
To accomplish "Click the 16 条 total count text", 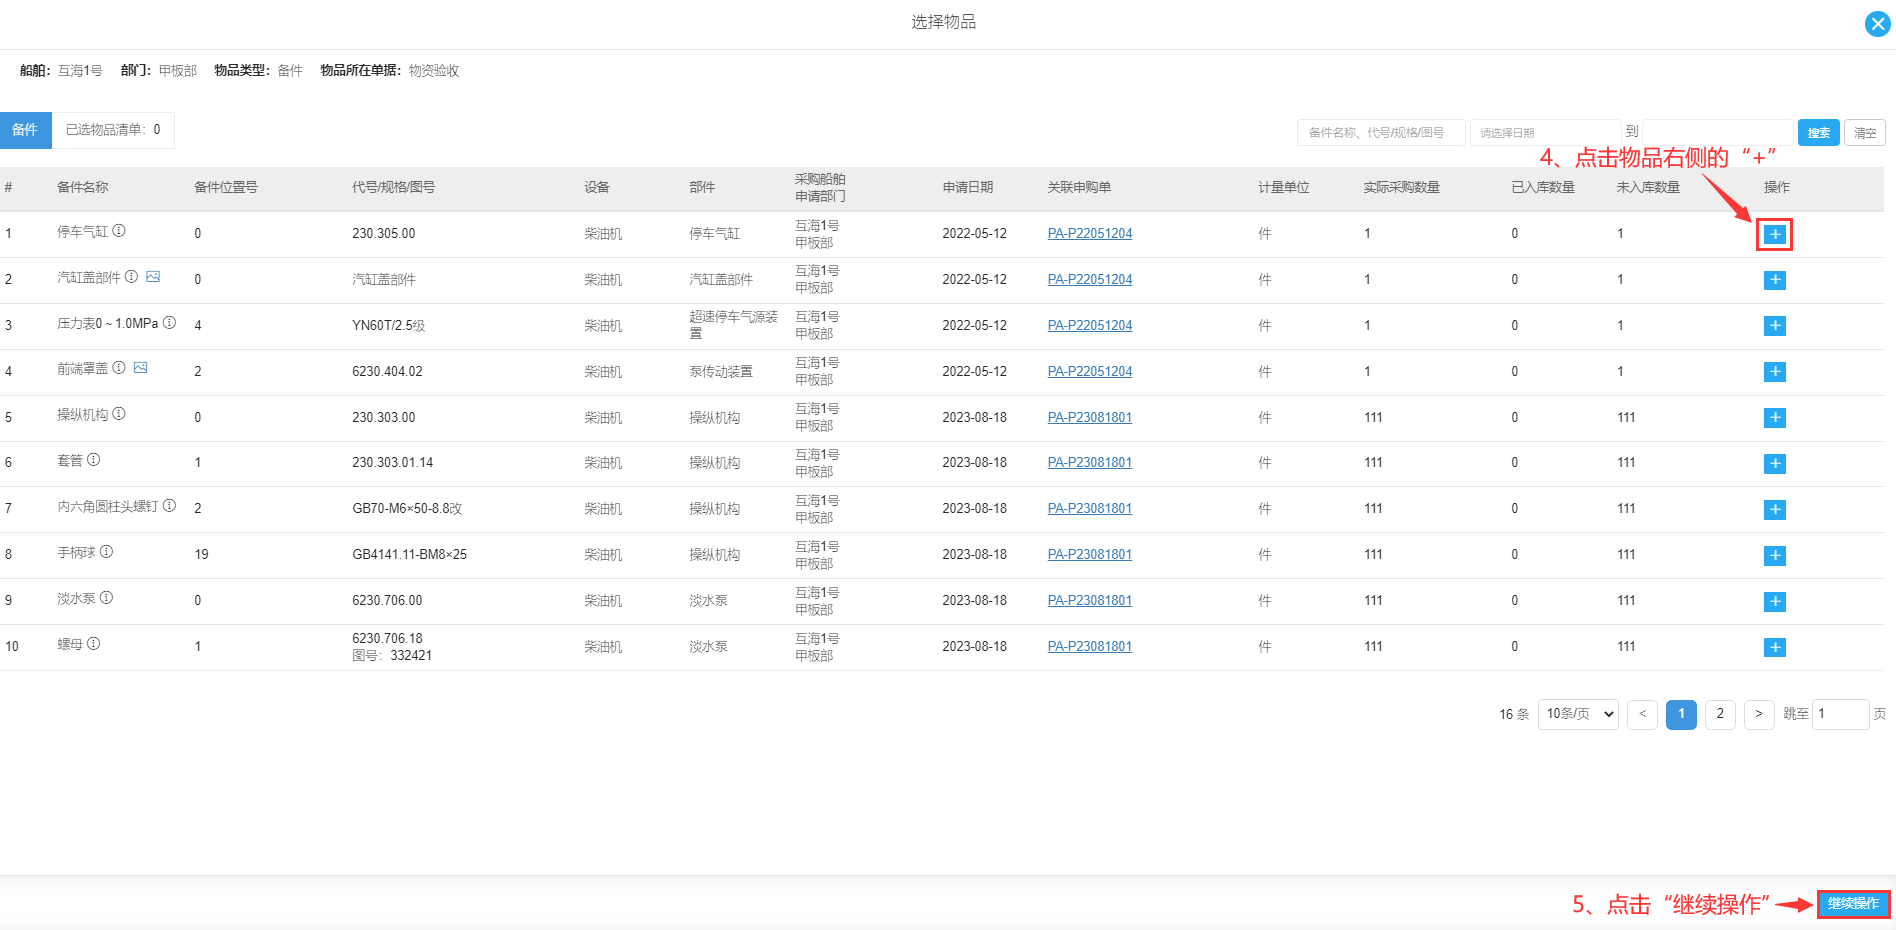I will pyautogui.click(x=1514, y=715).
